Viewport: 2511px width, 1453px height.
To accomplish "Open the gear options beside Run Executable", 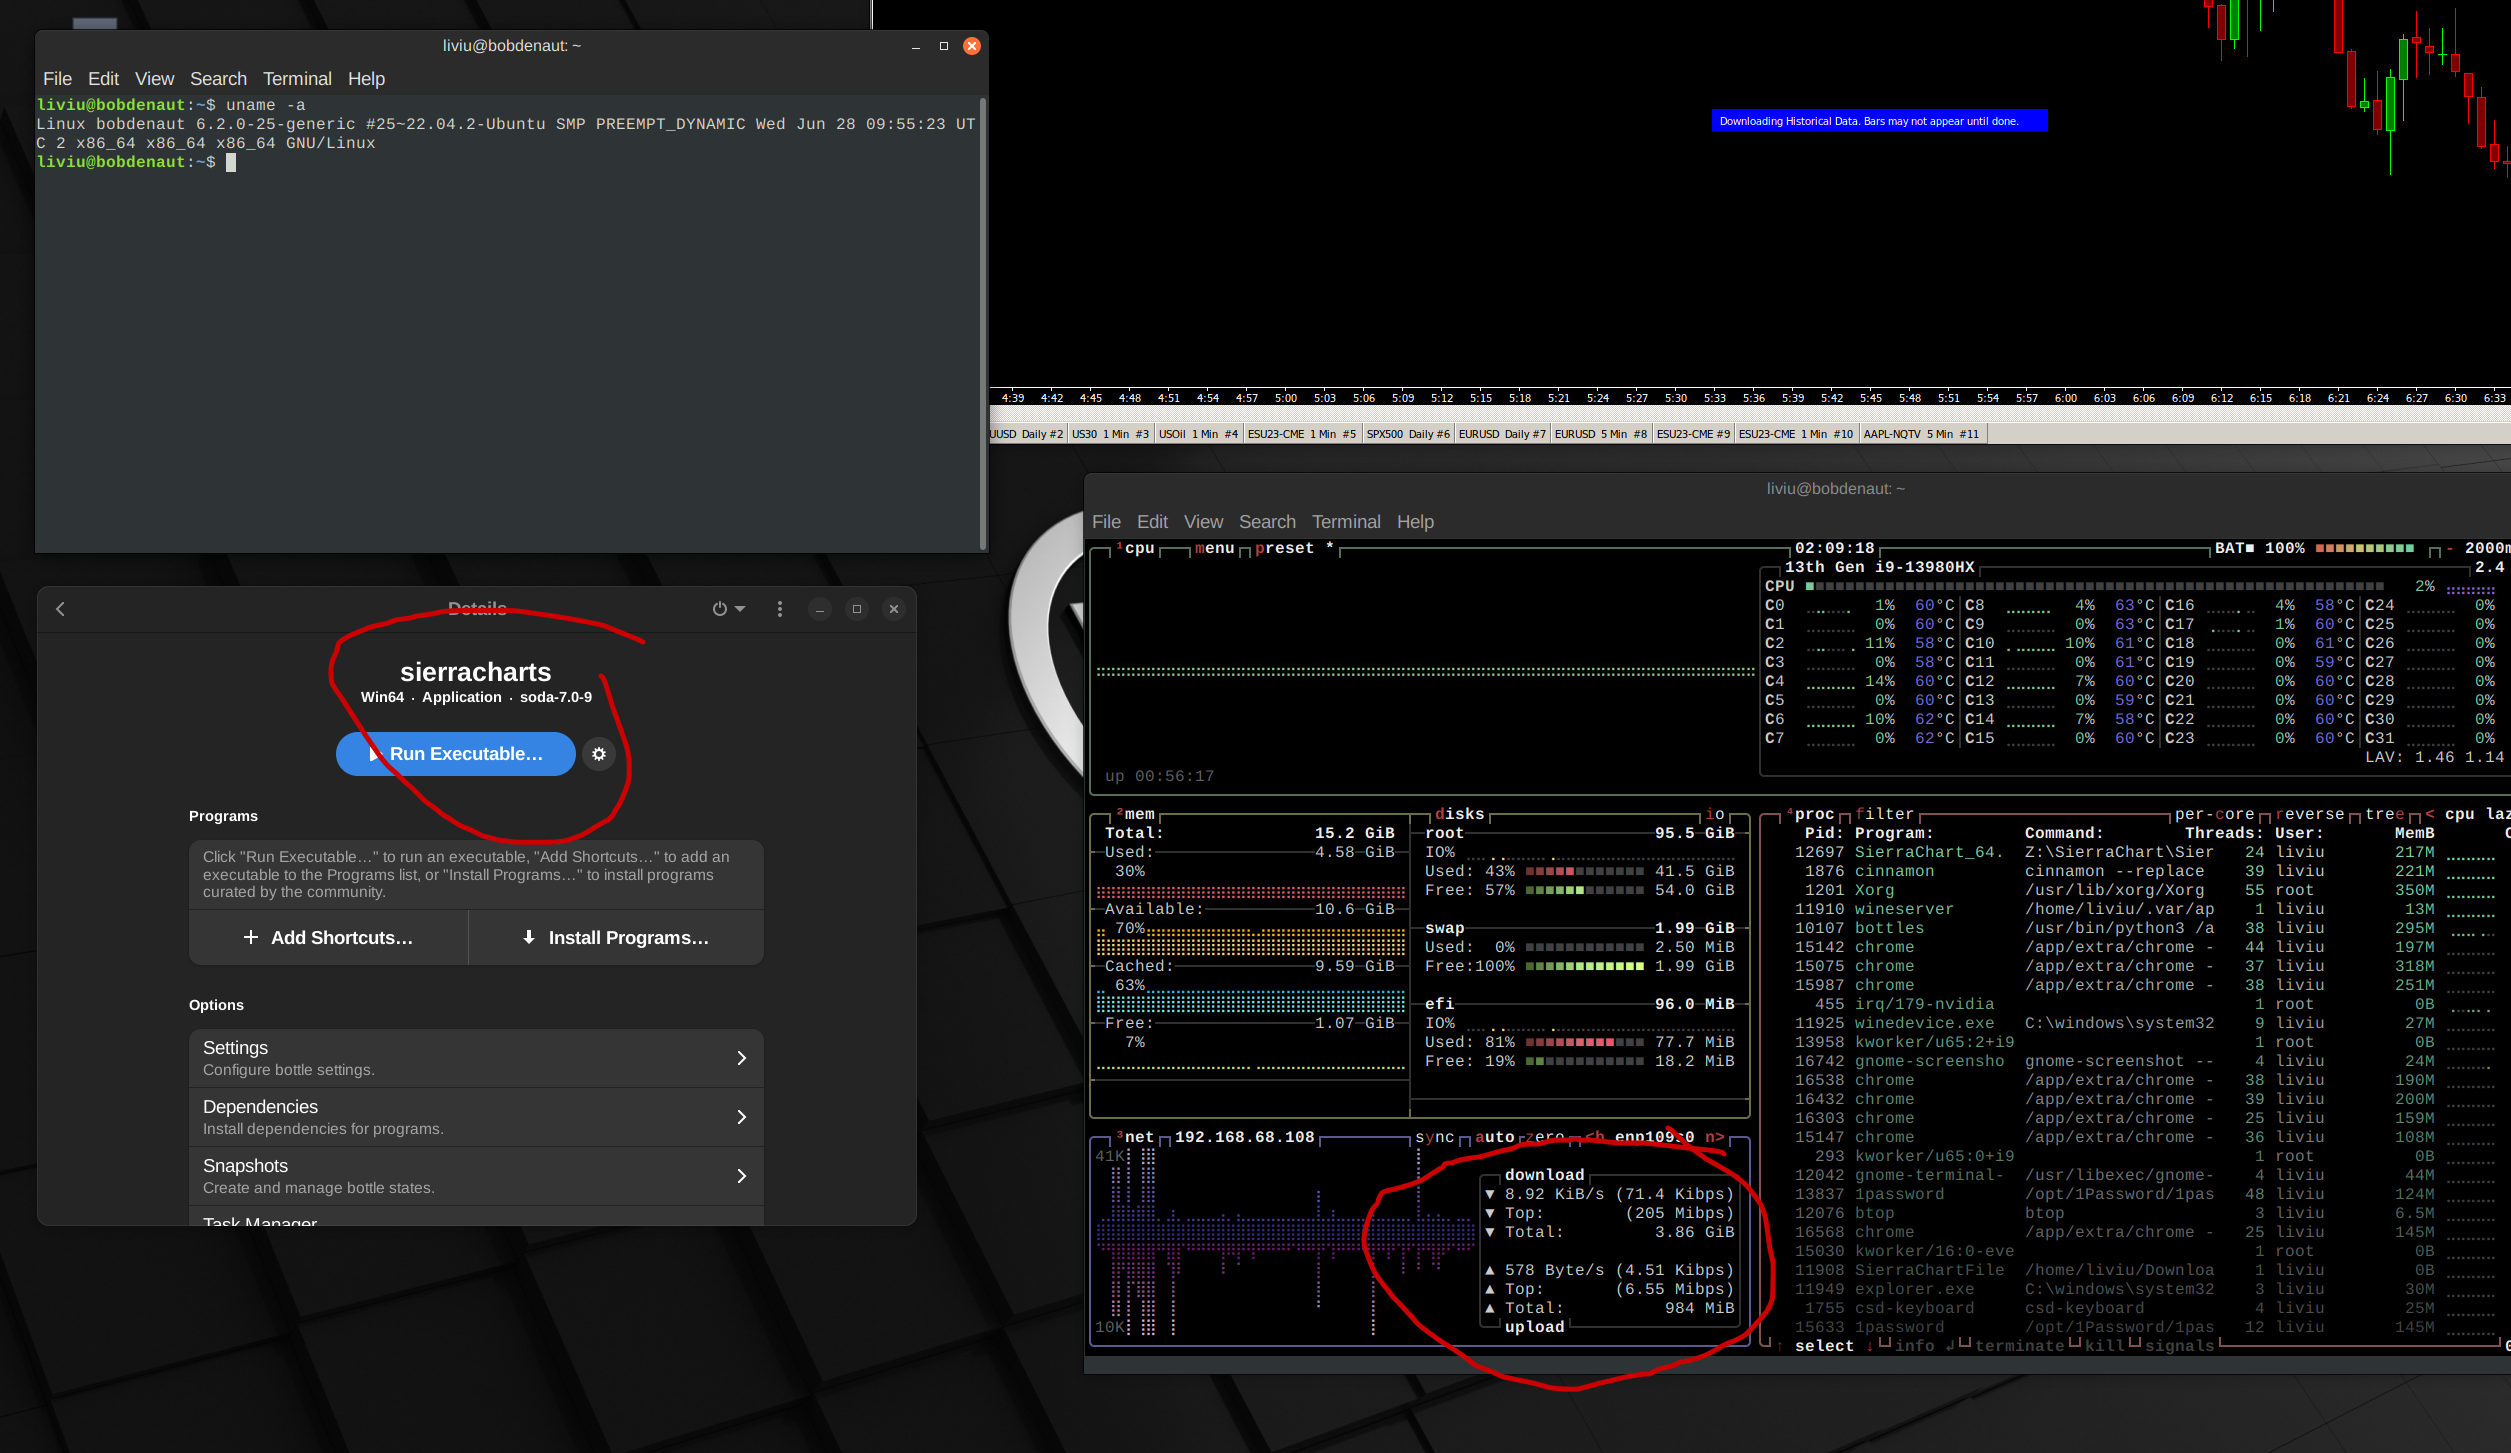I will point(599,754).
